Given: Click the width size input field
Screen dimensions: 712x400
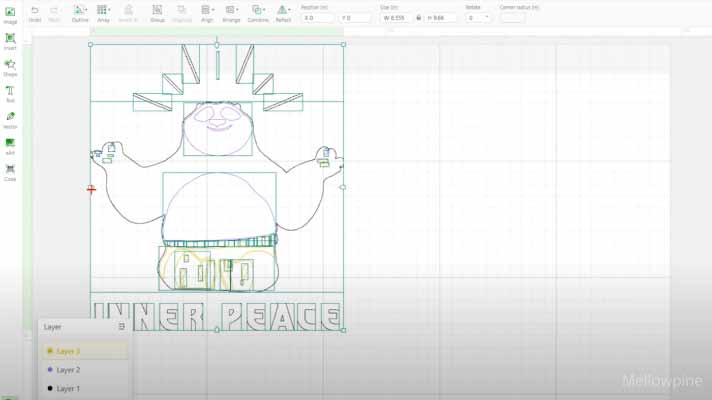Looking at the screenshot, I should click(397, 18).
